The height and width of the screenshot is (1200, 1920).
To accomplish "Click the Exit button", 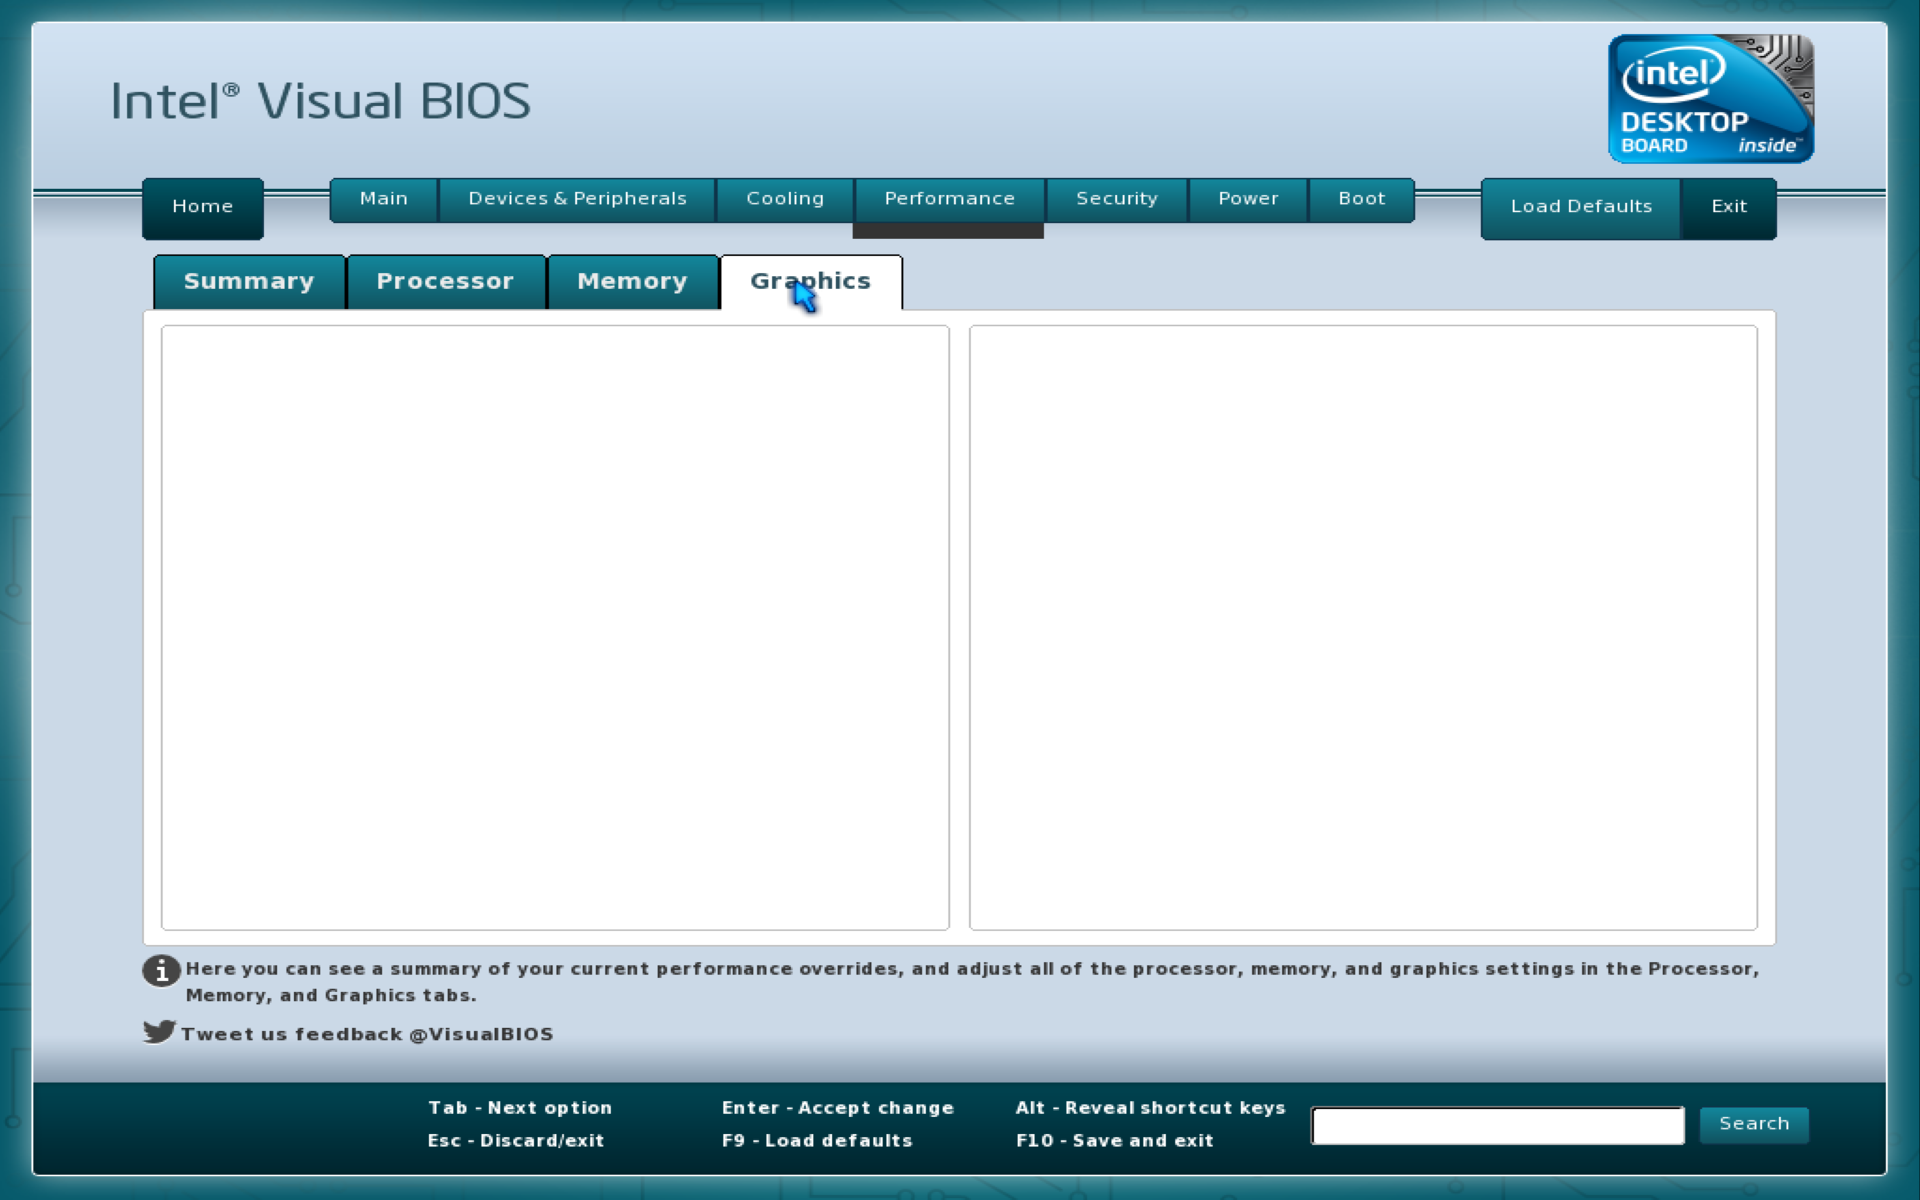I will tap(1729, 207).
